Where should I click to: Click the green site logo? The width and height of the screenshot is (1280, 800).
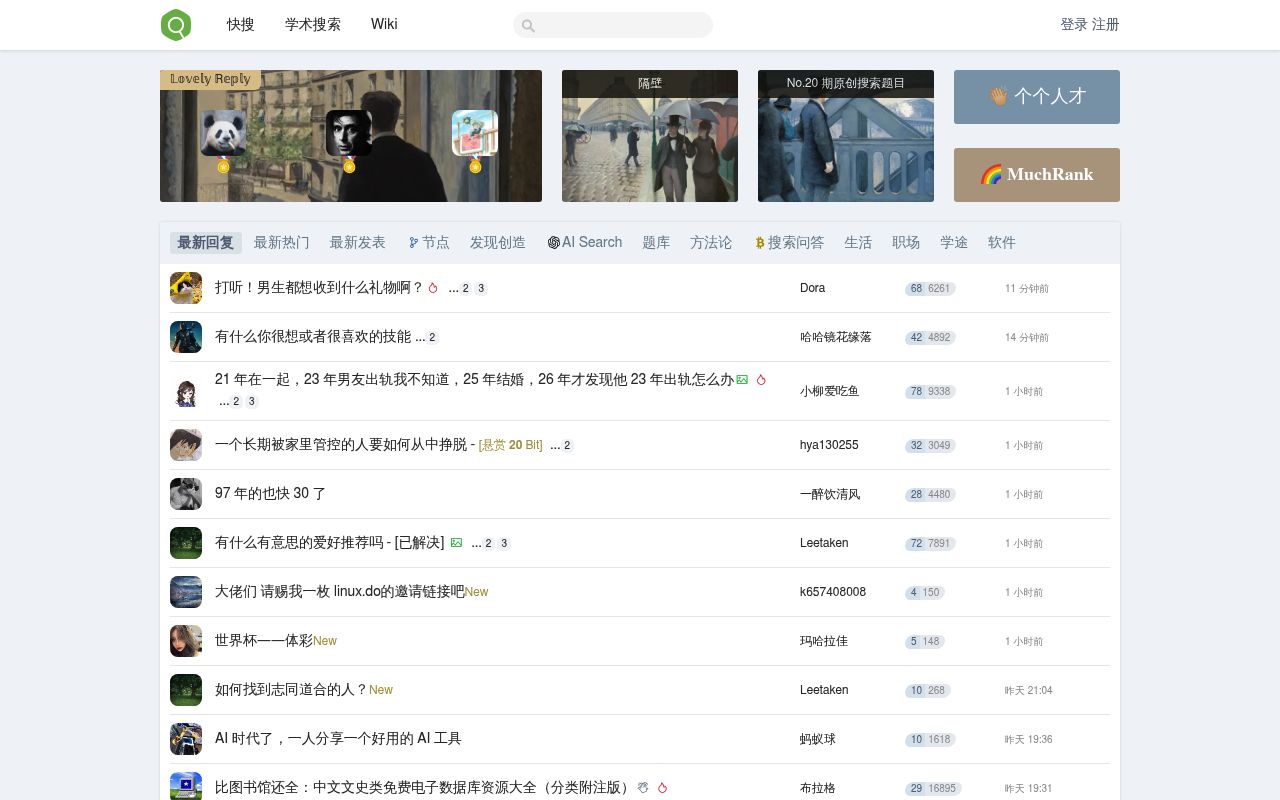176,25
